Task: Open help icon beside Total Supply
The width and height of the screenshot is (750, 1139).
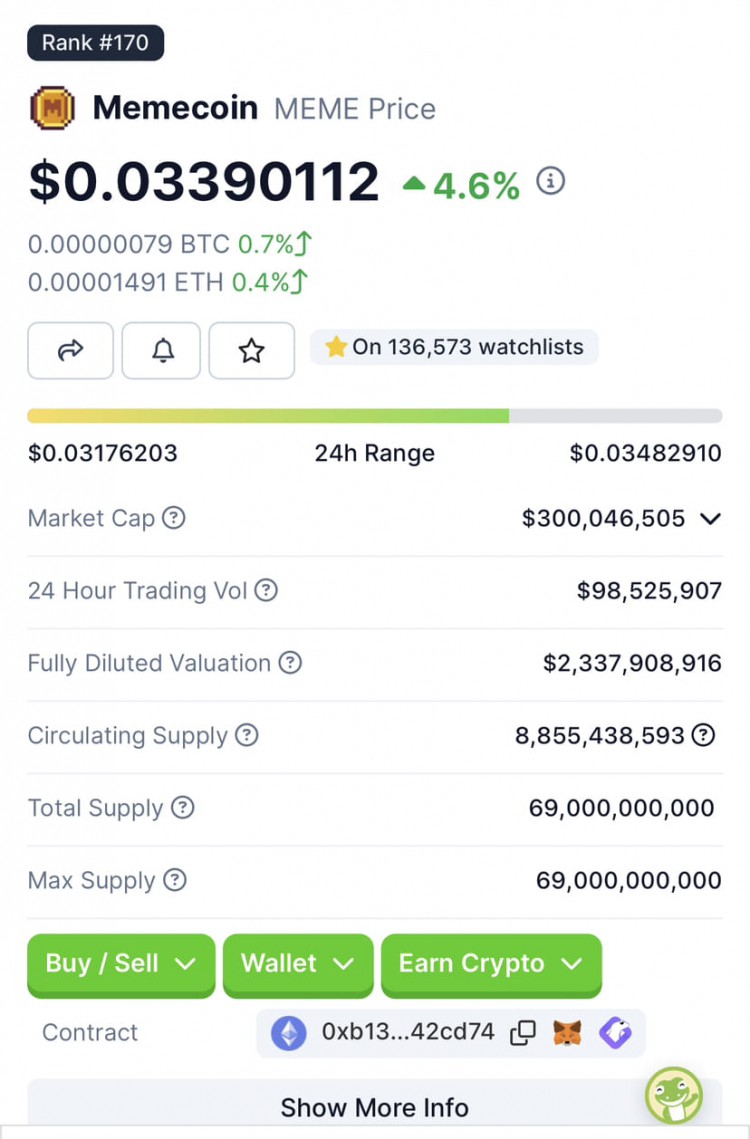Action: click(182, 807)
